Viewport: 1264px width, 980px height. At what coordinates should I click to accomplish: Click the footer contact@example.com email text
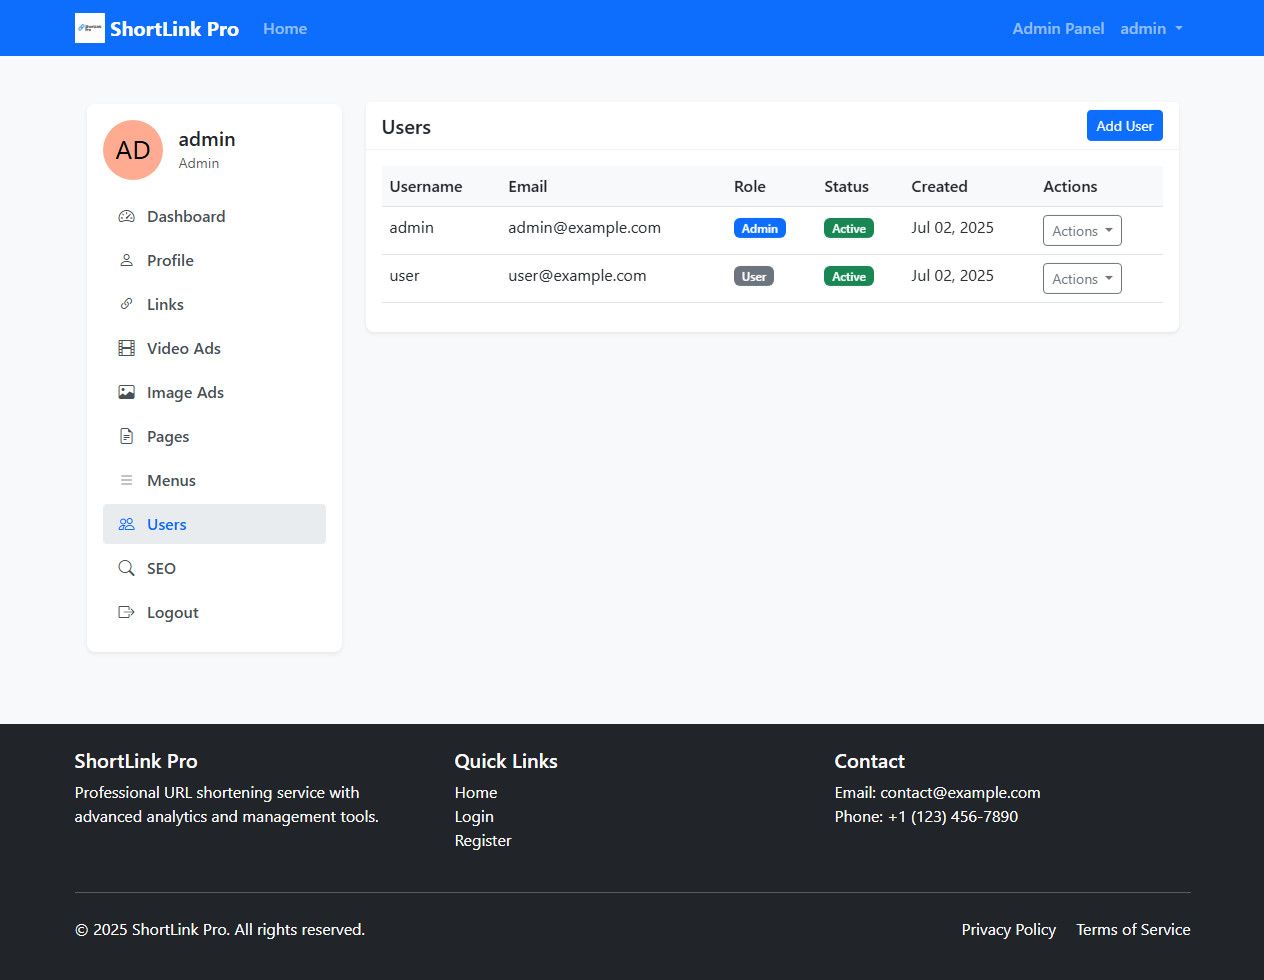click(960, 792)
